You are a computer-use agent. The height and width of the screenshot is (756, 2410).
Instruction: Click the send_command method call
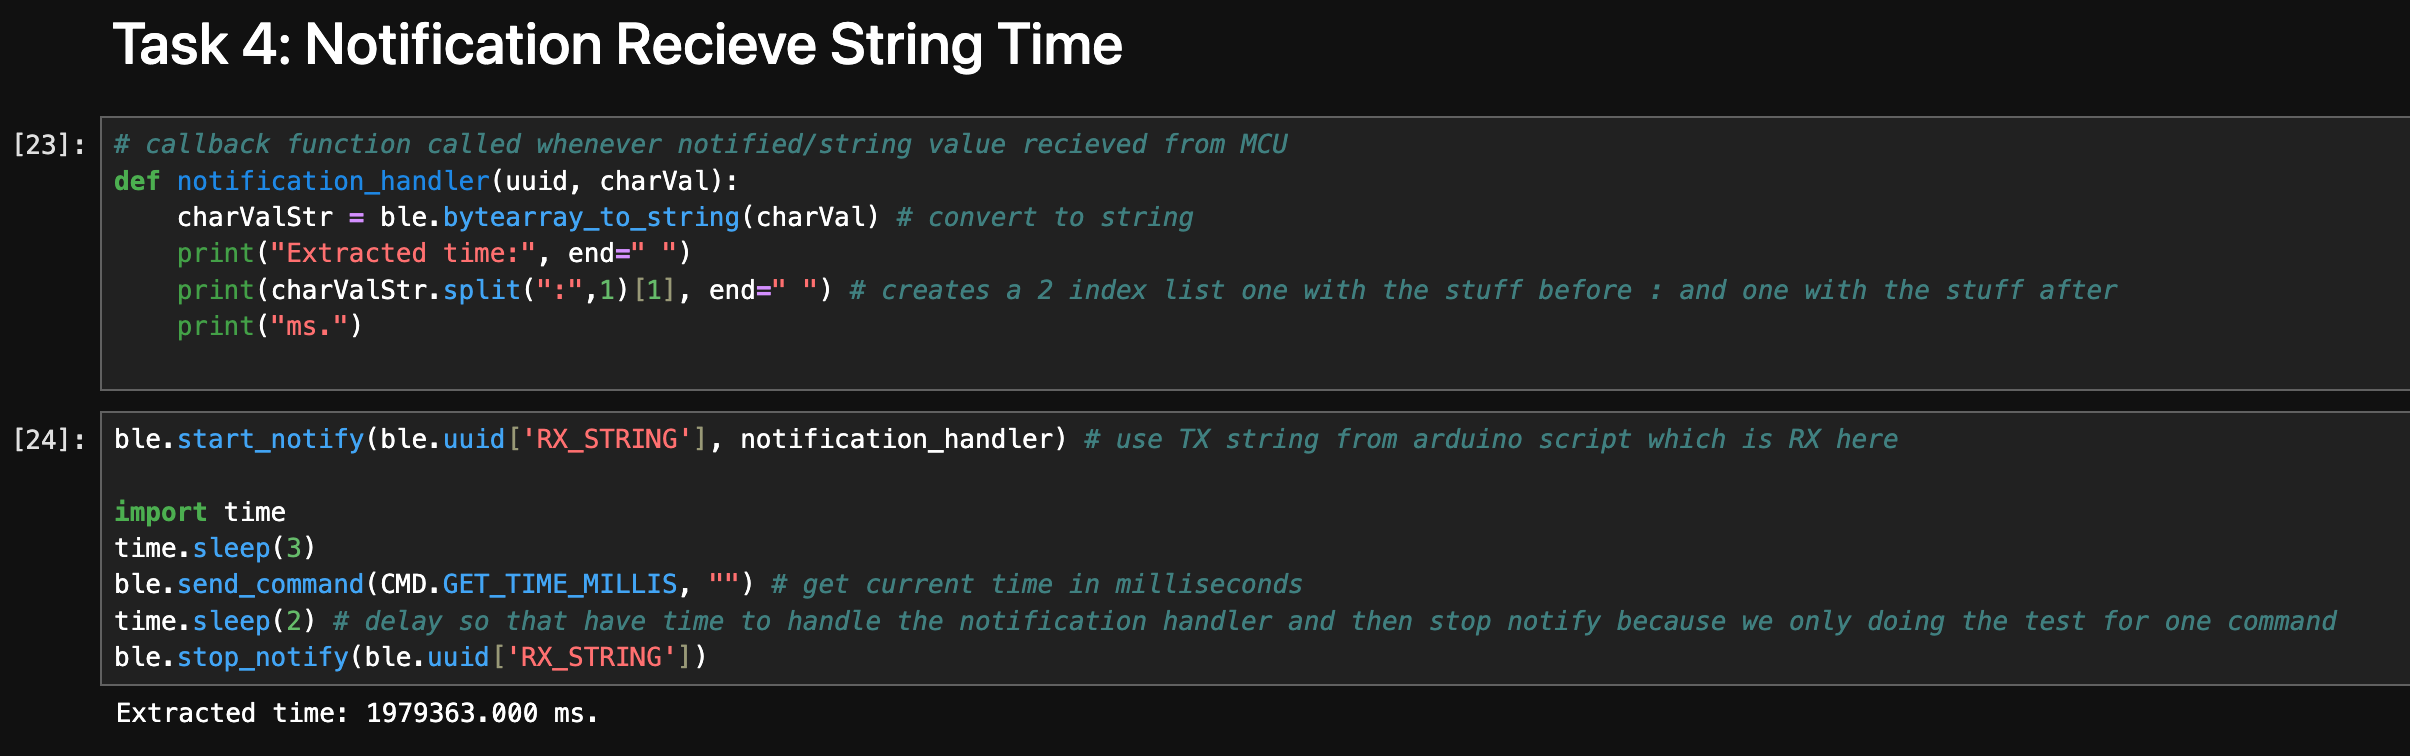click(270, 585)
